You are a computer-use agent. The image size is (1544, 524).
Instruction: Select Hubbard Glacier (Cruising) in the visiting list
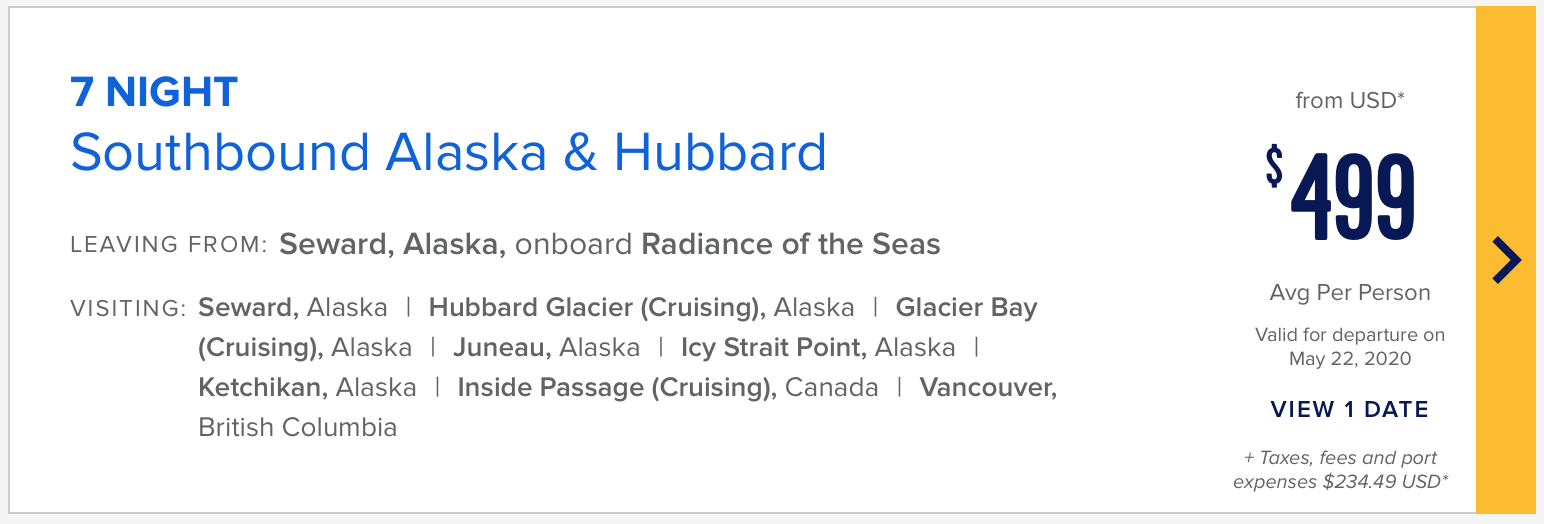(x=597, y=308)
